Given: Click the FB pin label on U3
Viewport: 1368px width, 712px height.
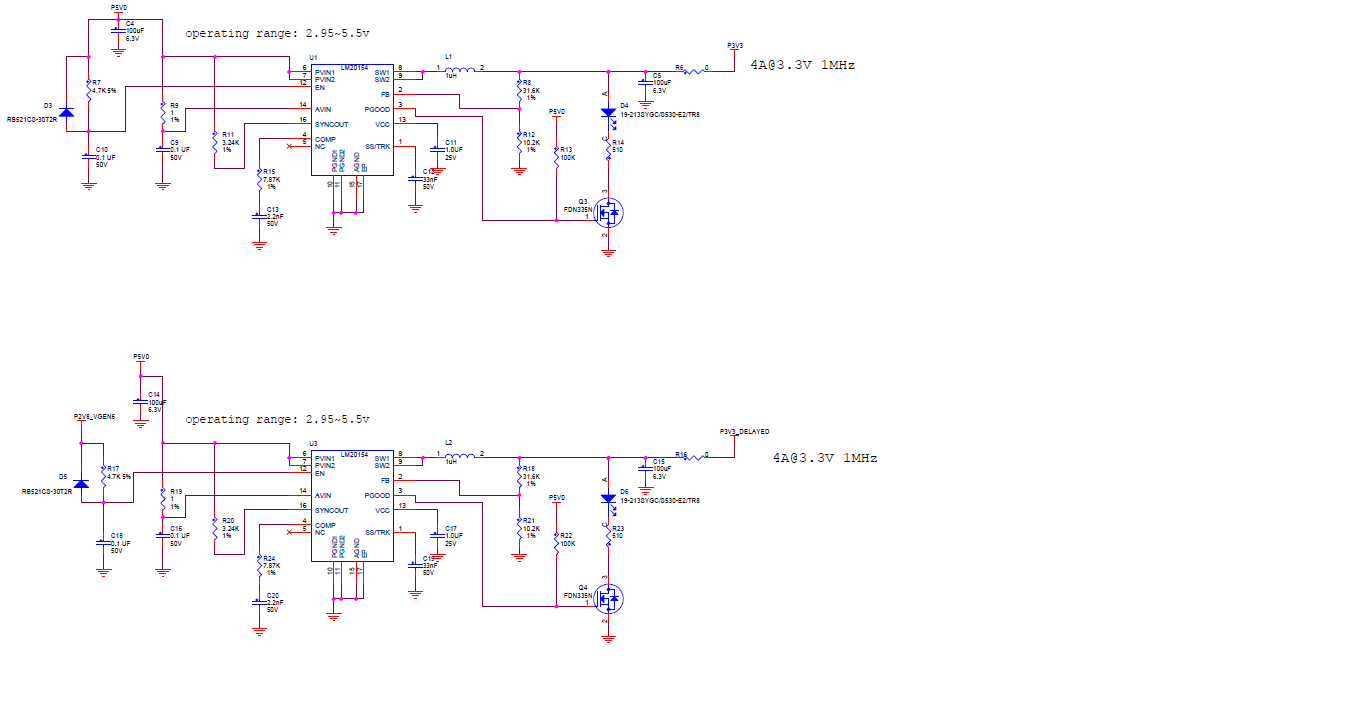Looking at the screenshot, I should [x=385, y=481].
